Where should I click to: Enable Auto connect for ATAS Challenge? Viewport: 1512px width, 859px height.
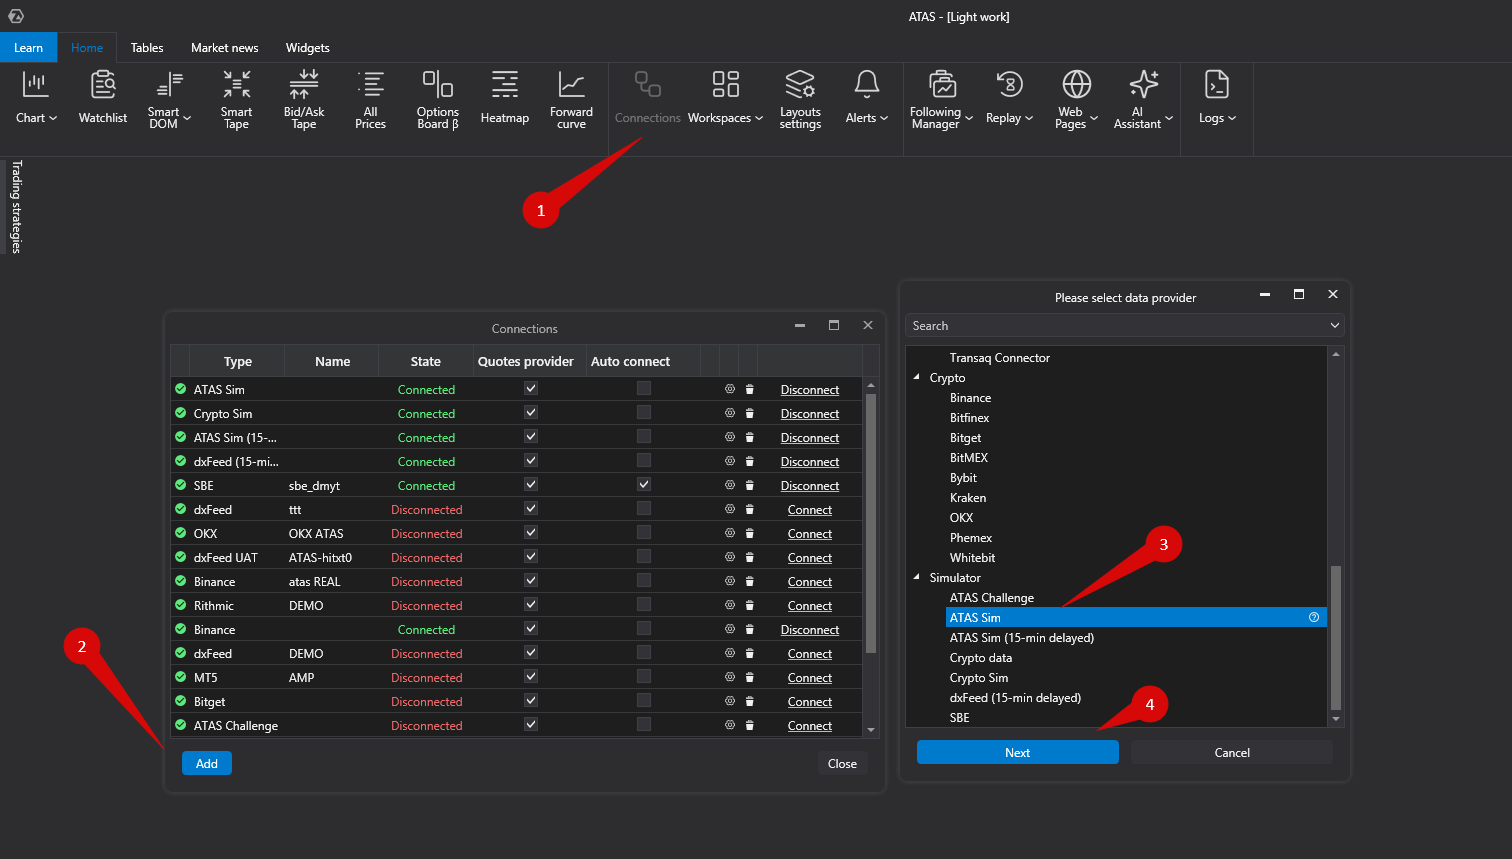point(644,724)
